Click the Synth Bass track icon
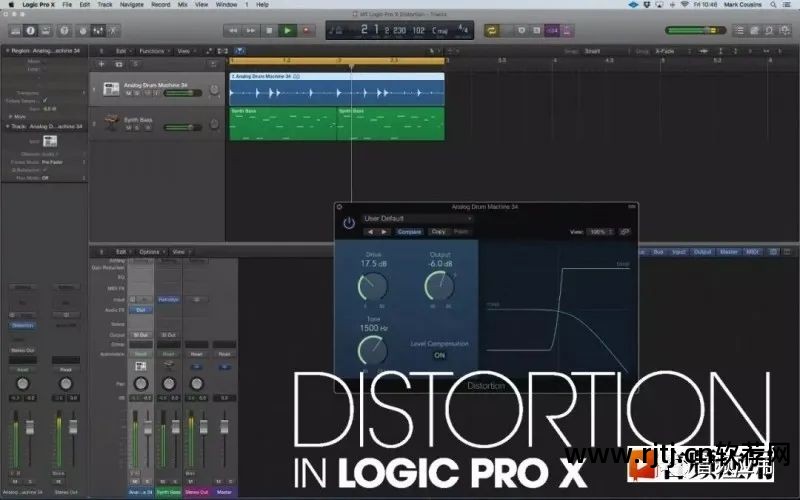Screen dimensions: 800x500 pos(111,123)
